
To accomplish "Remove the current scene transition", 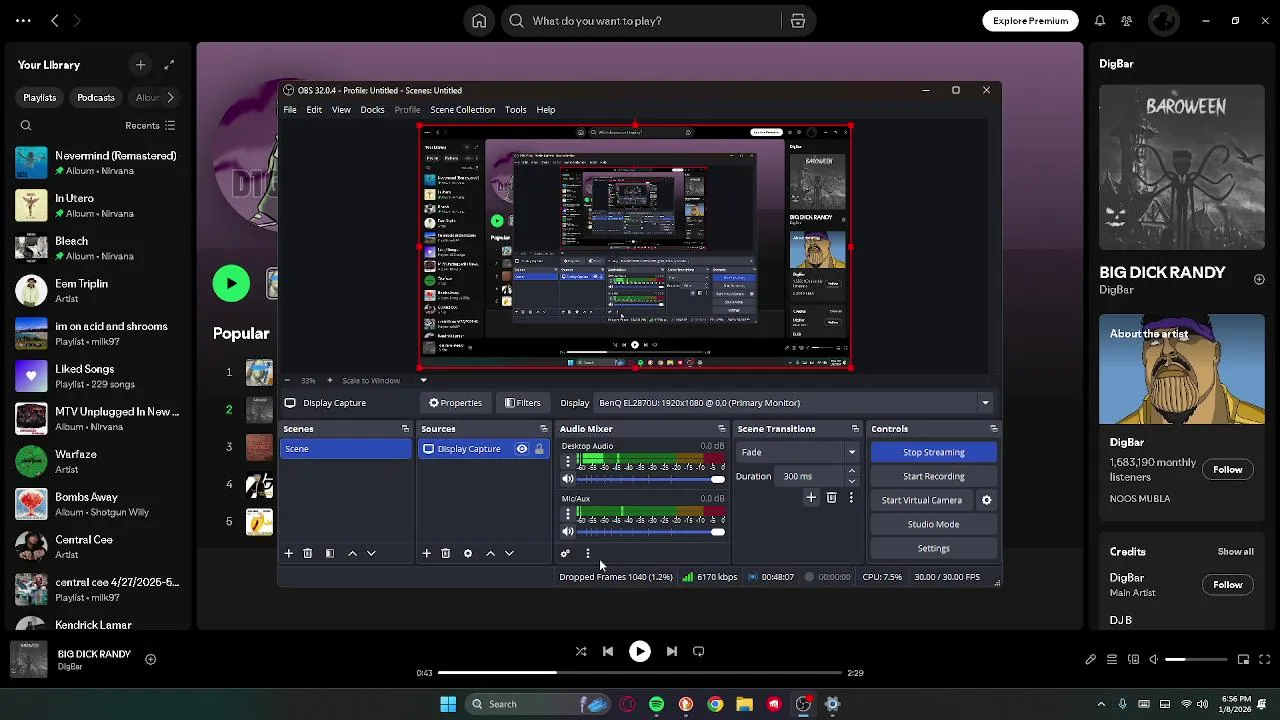I will click(x=831, y=497).
